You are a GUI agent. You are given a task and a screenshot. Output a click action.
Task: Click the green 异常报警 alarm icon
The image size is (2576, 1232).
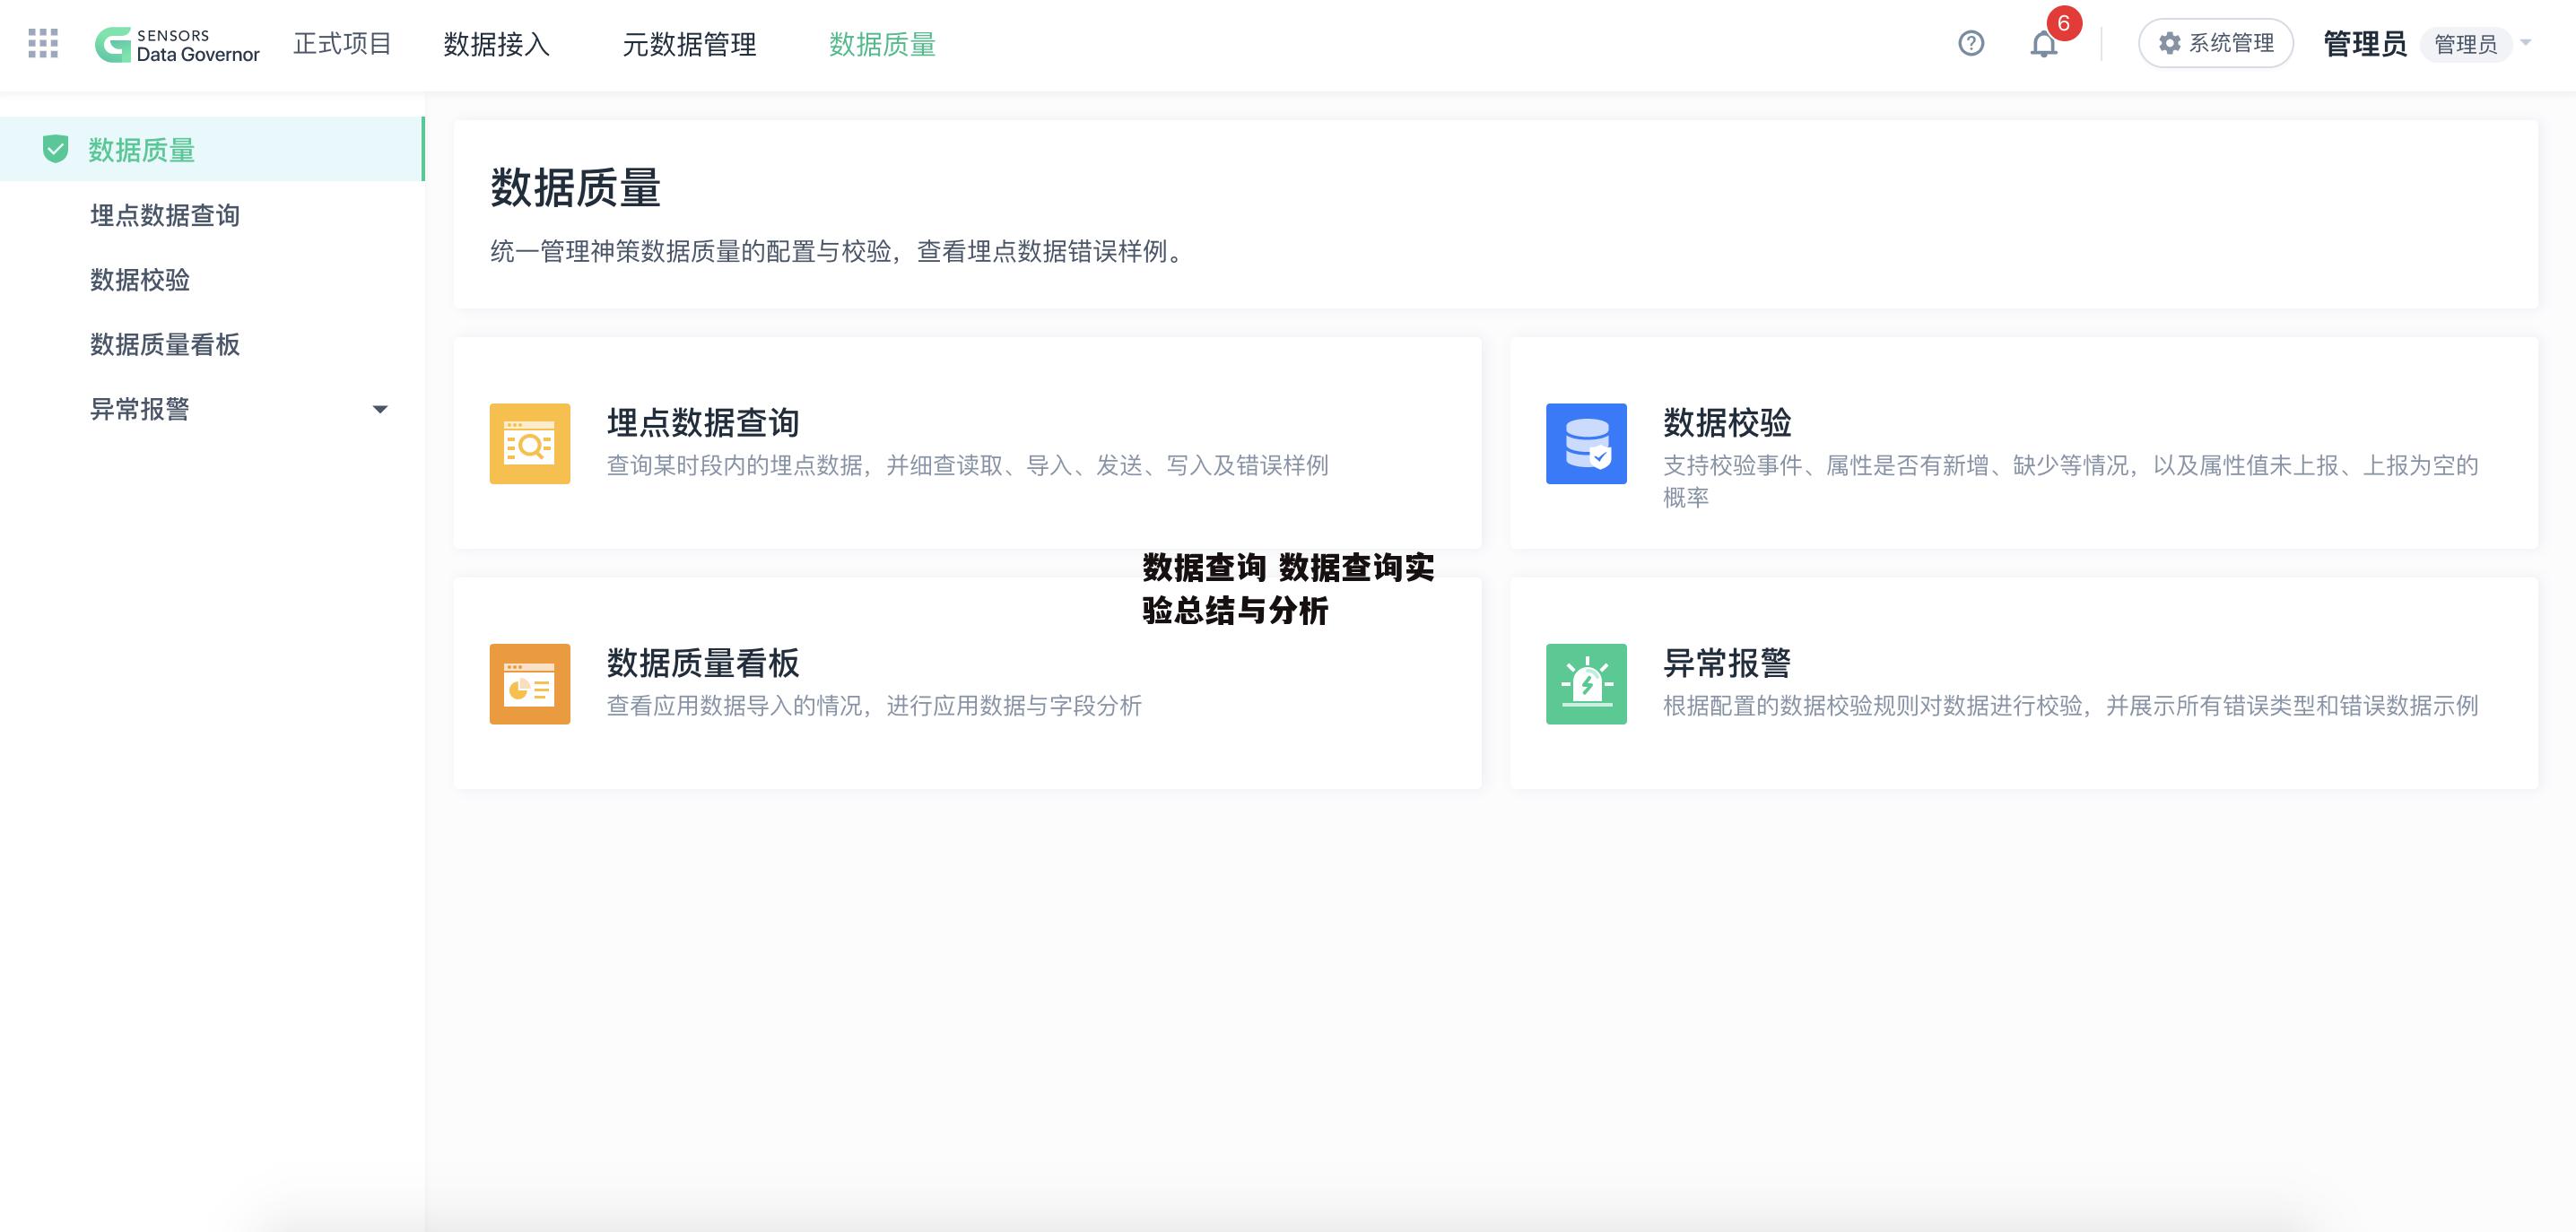(1586, 684)
